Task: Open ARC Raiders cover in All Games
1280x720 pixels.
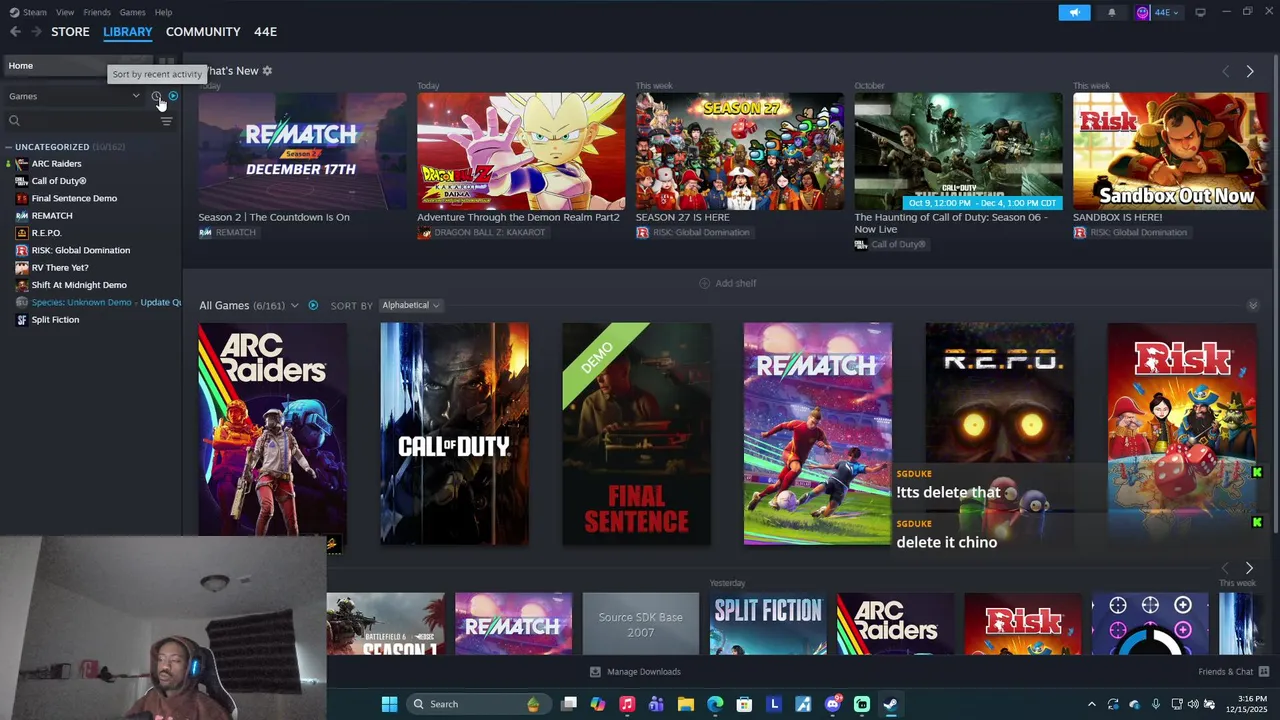Action: coord(272,434)
